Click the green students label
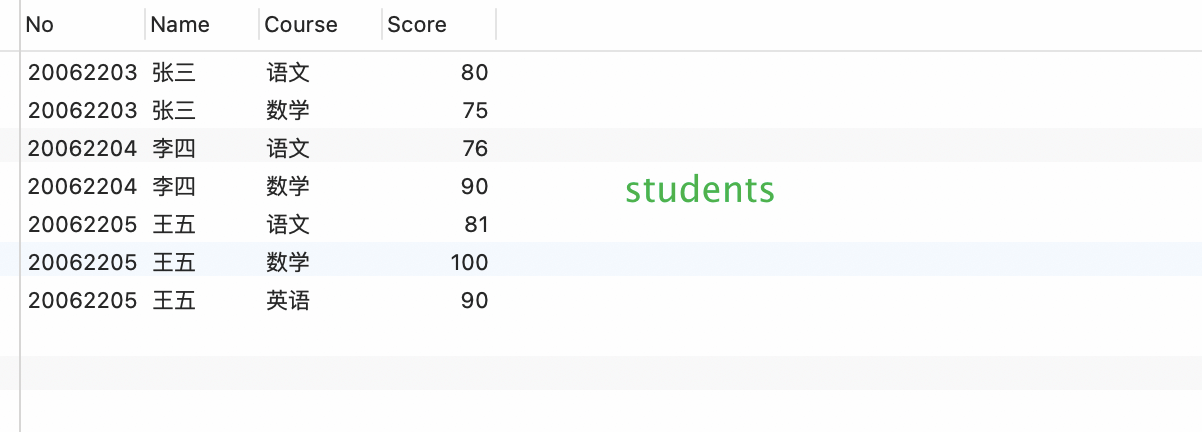Screen dimensions: 1202x432 coord(700,189)
